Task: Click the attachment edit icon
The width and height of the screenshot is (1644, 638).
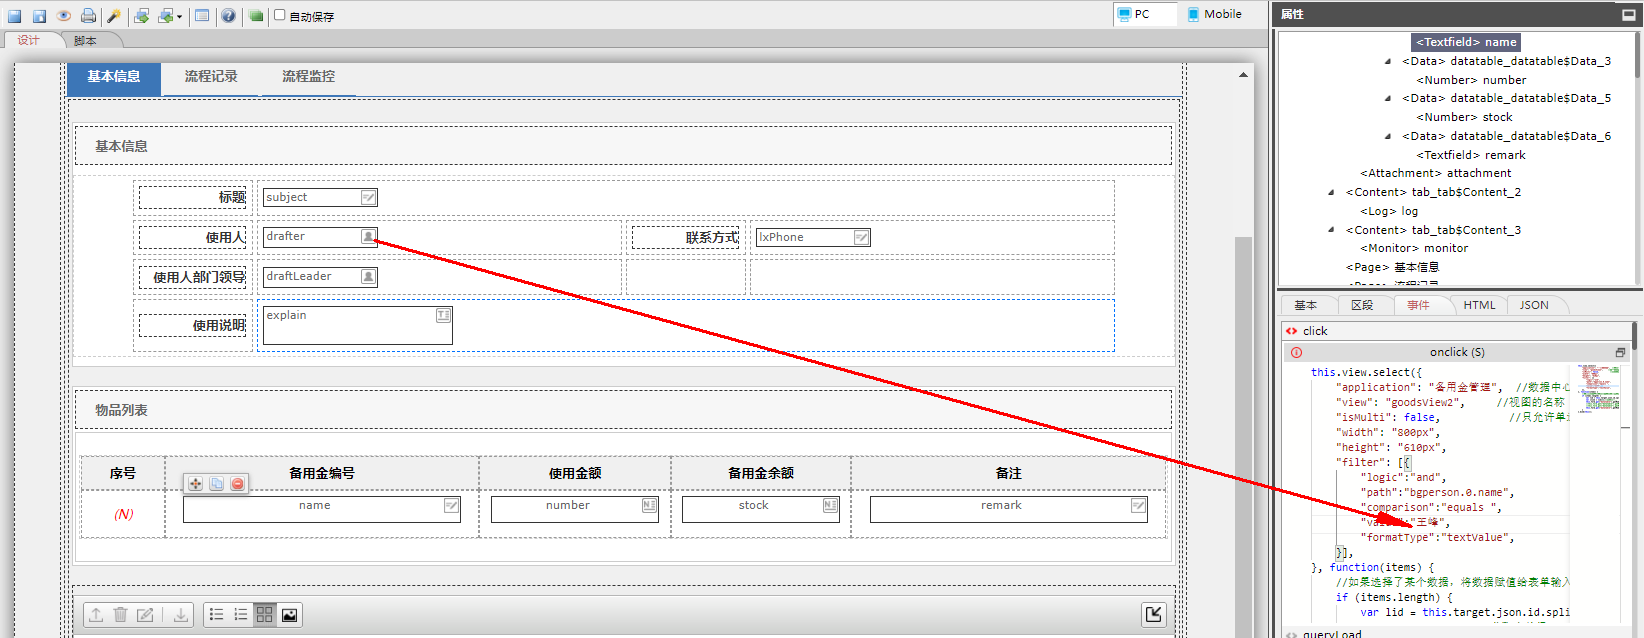Action: [x=145, y=615]
